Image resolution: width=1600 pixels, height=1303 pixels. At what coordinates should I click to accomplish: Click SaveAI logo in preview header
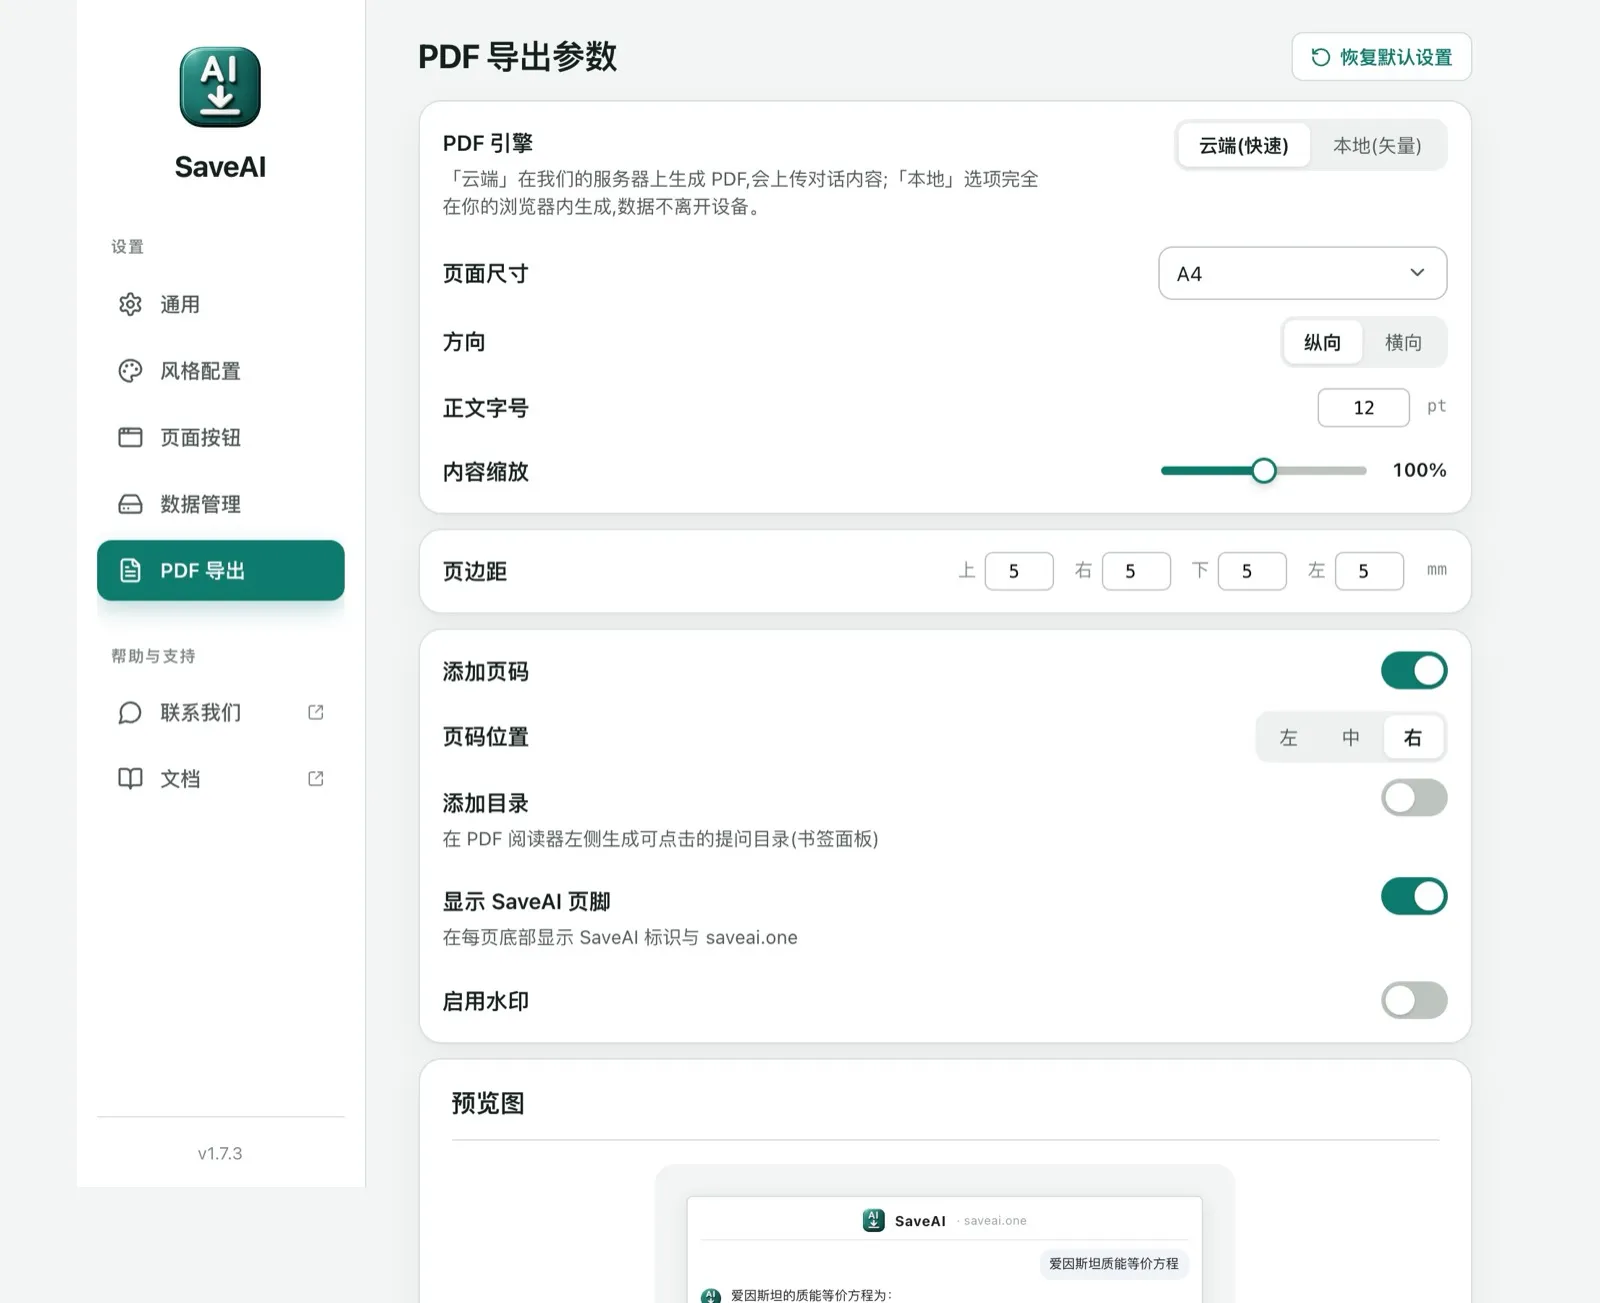(873, 1220)
